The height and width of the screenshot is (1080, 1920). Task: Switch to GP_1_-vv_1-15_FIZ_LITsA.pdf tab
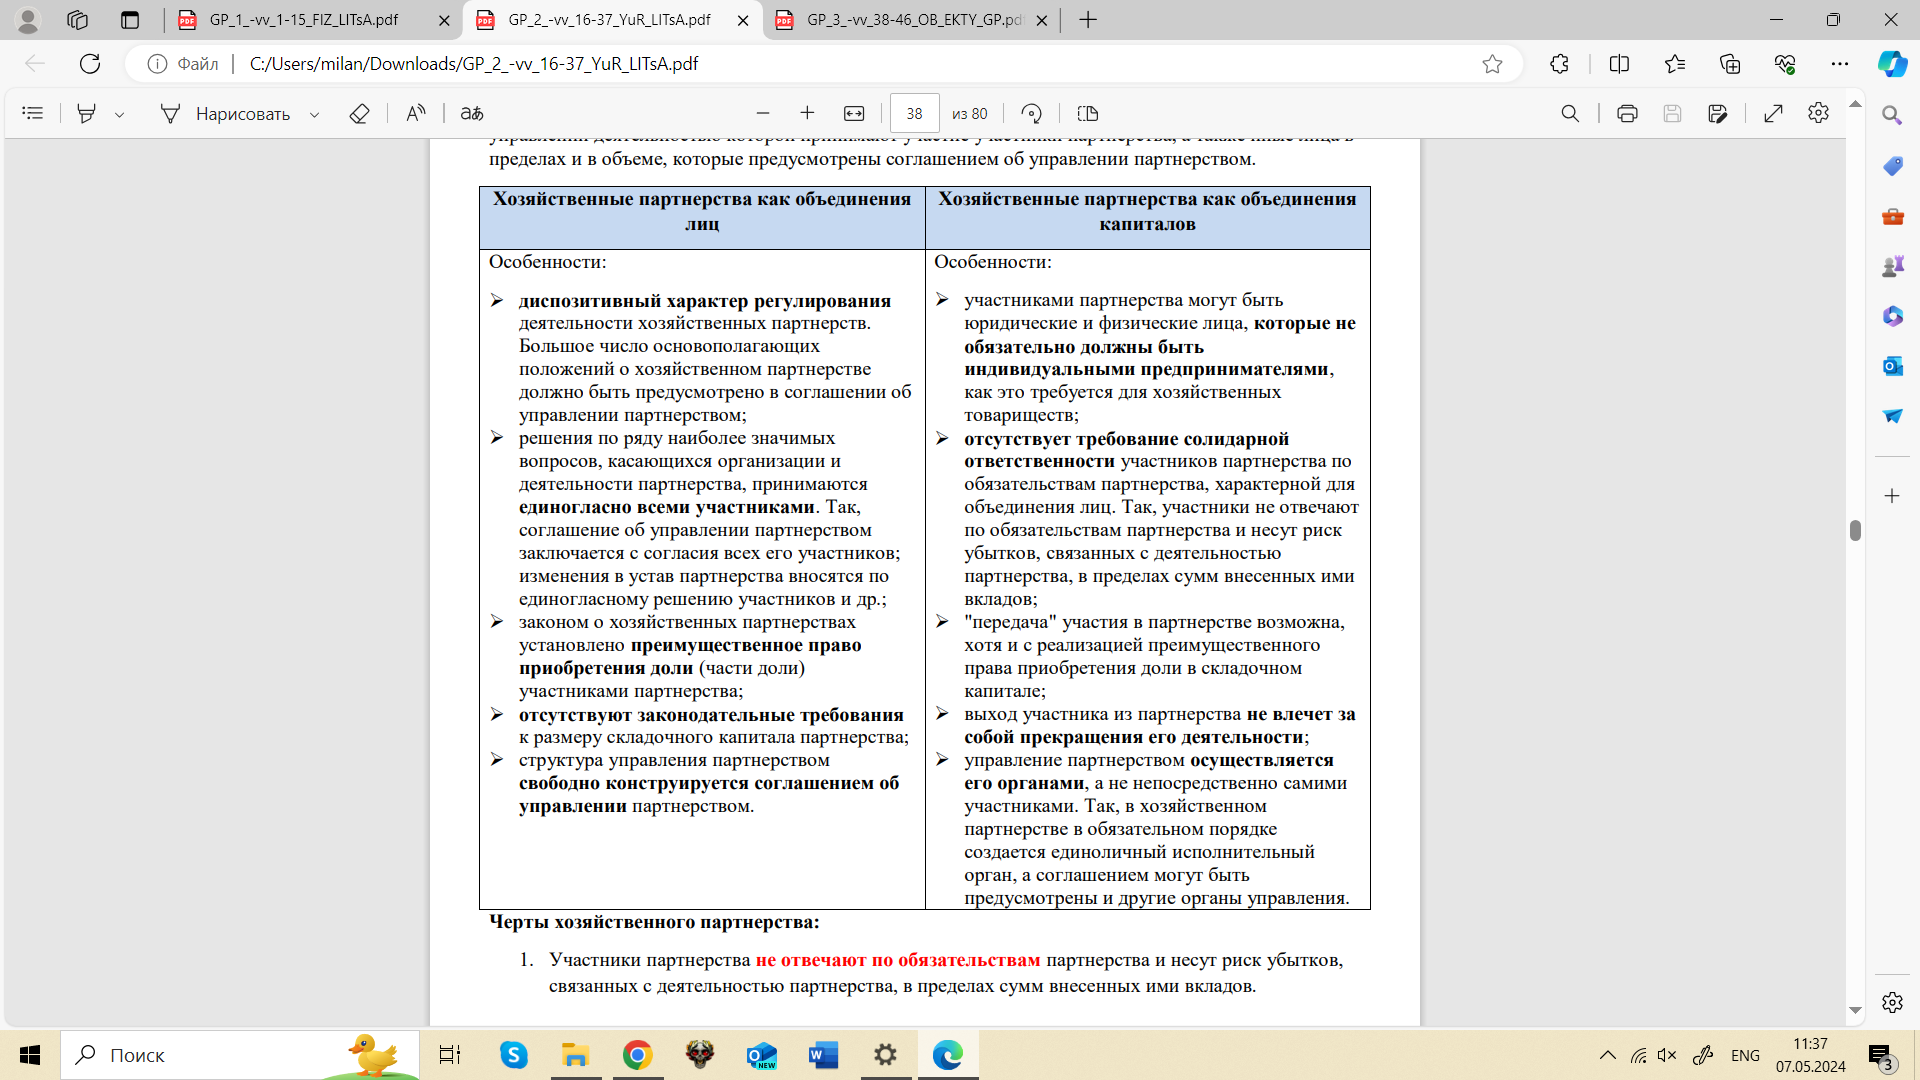(x=304, y=20)
